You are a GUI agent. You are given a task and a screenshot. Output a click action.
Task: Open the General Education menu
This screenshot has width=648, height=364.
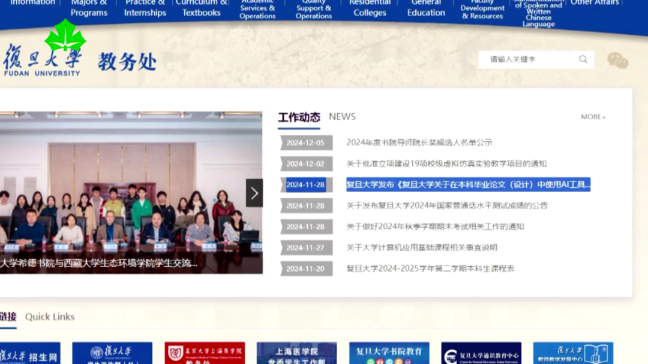pyautogui.click(x=426, y=8)
